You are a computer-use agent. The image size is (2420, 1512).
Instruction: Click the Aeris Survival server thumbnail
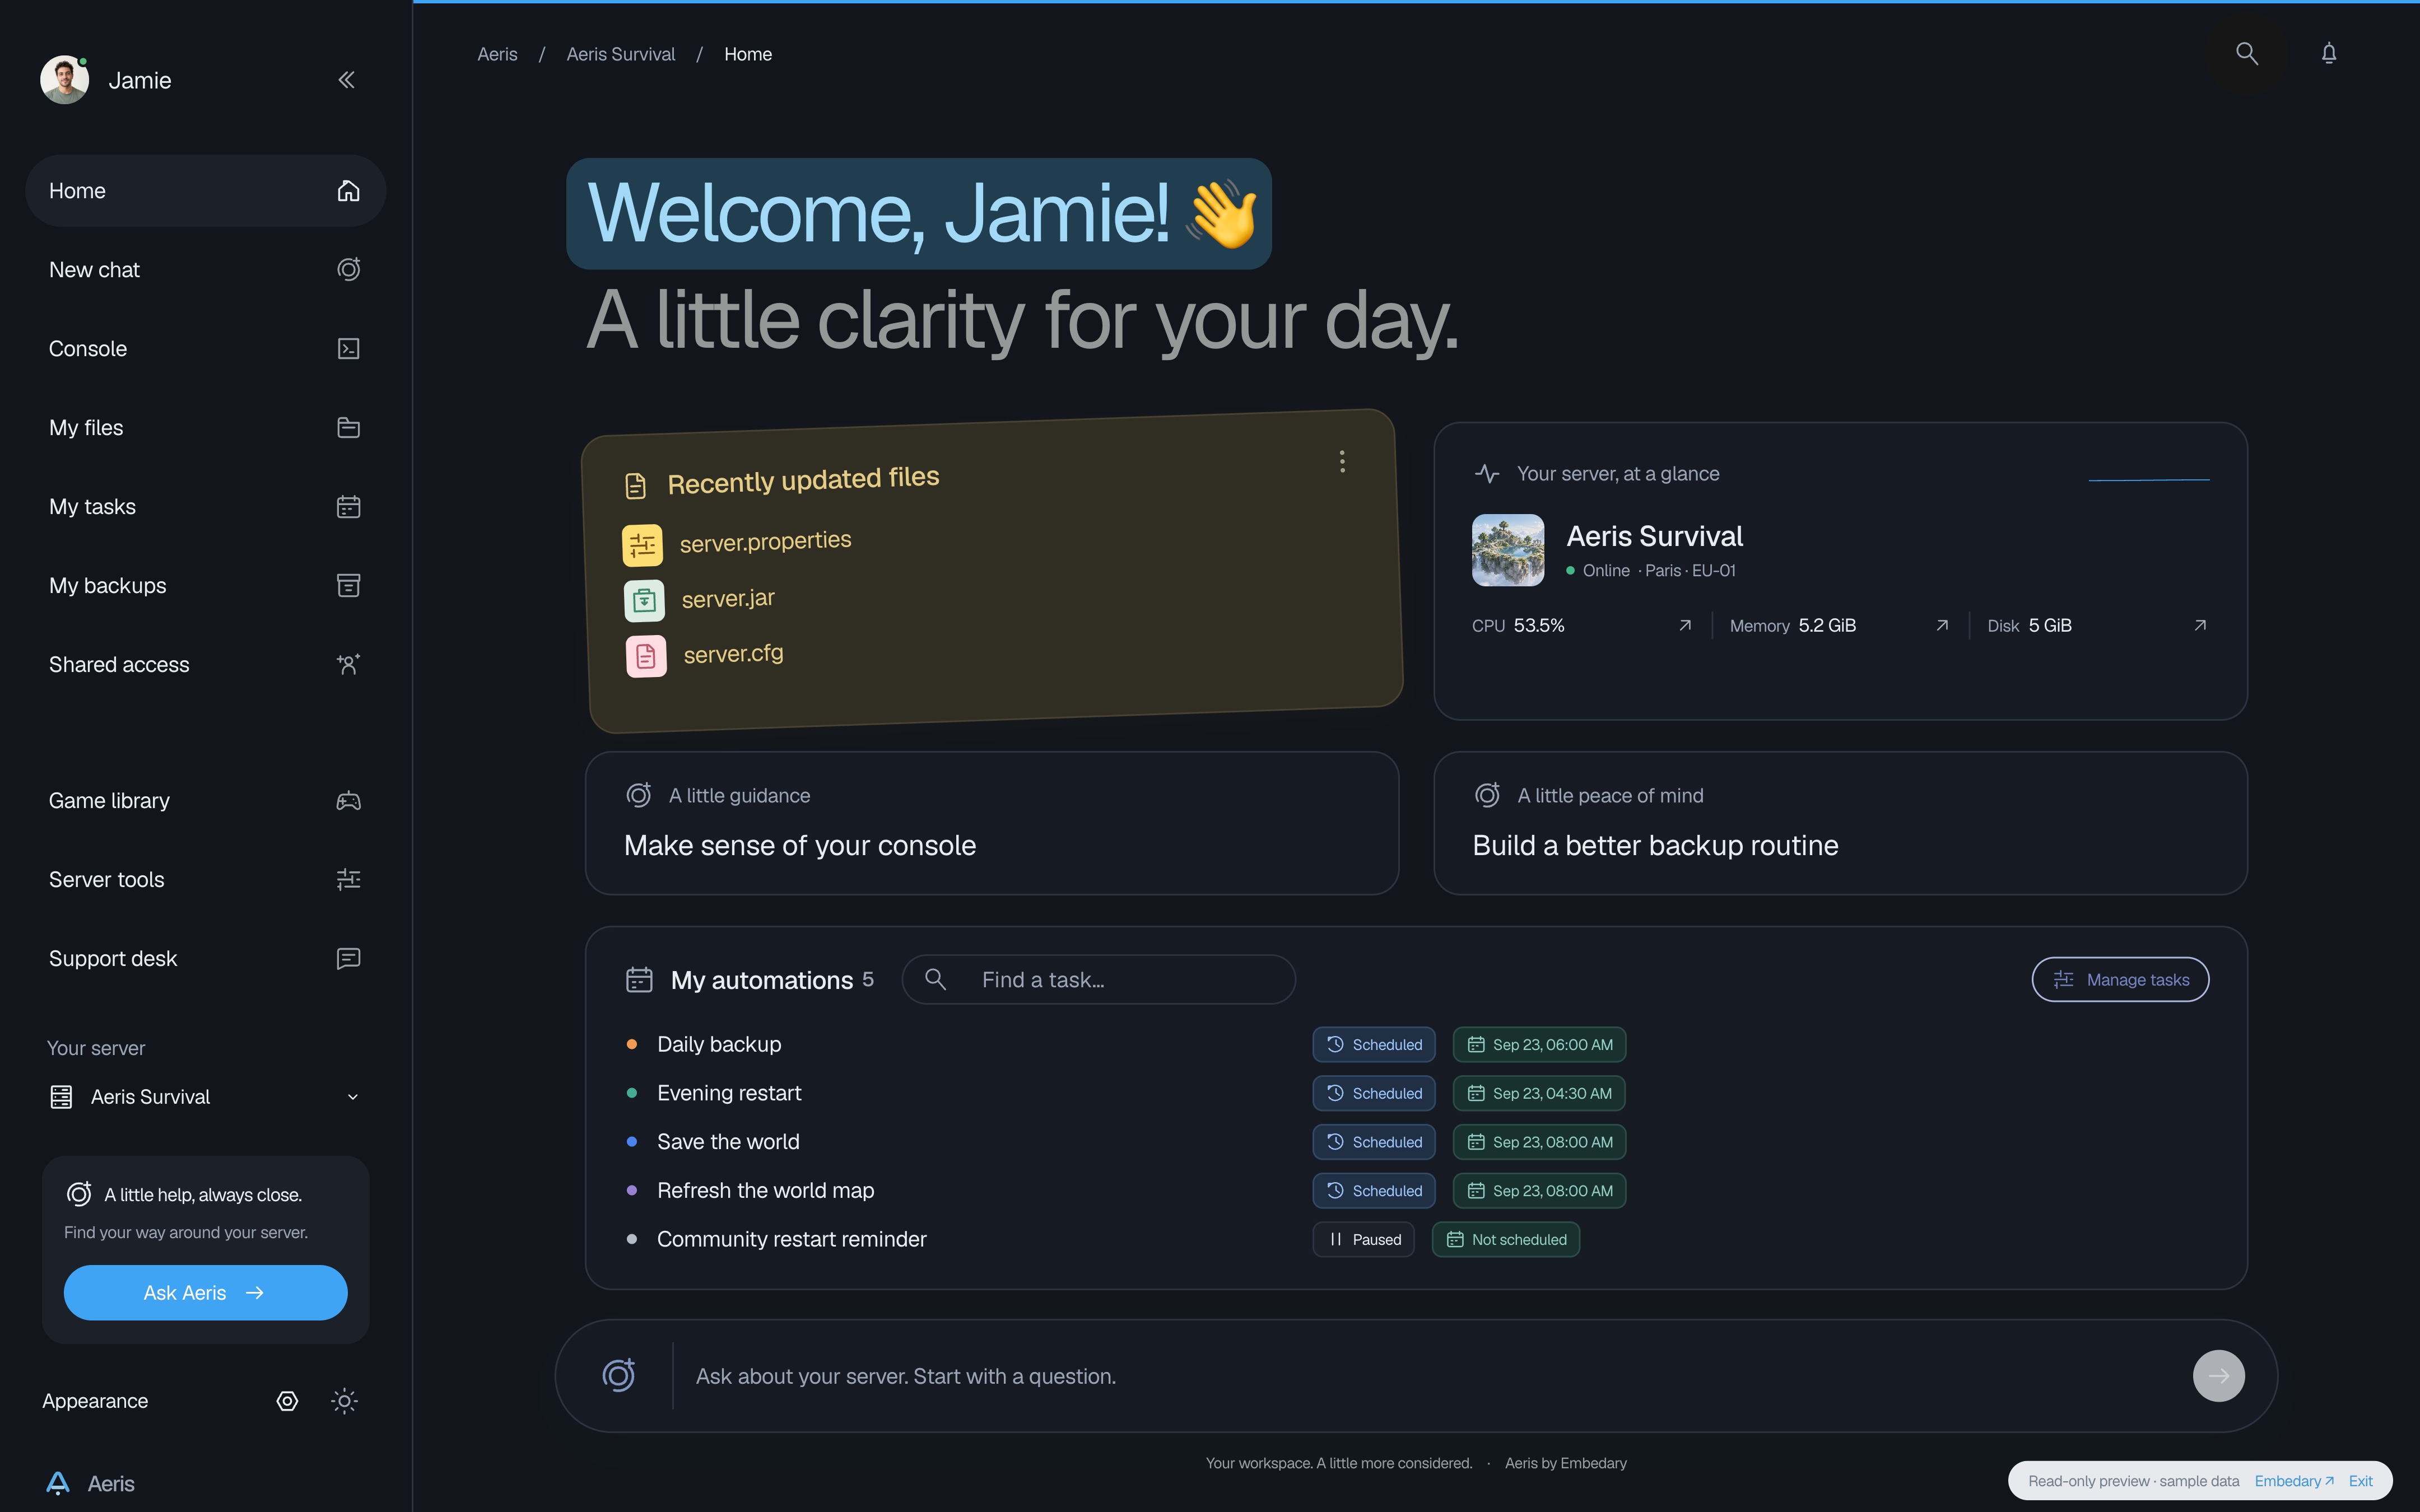[1508, 550]
